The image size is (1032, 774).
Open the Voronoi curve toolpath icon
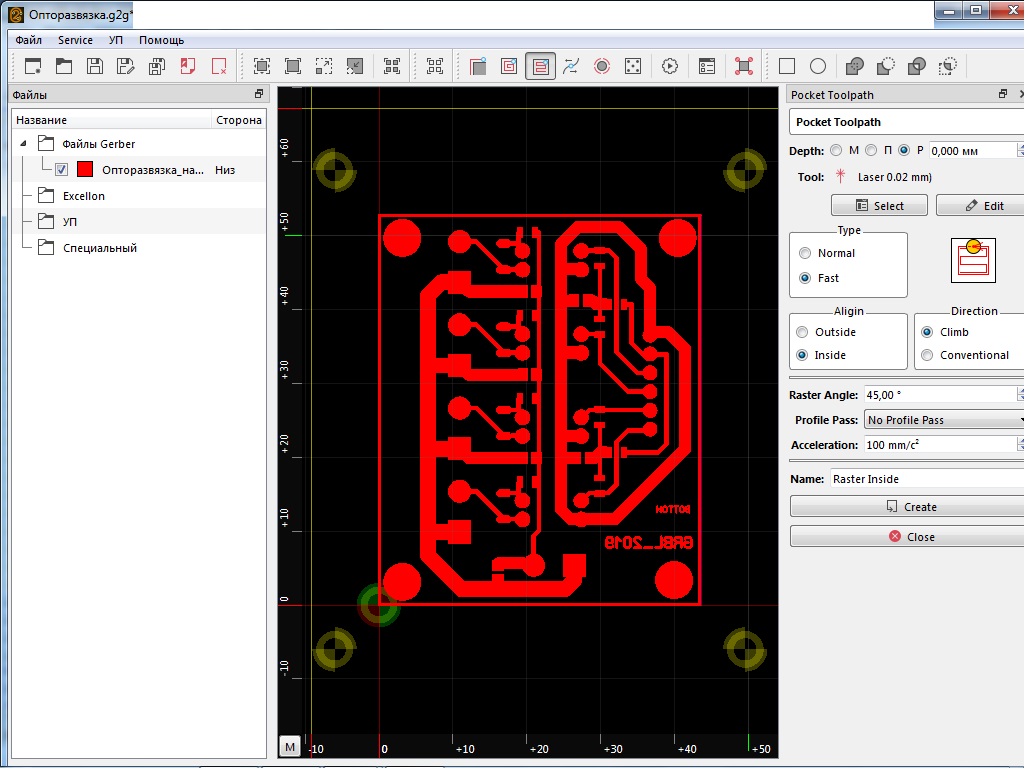571,66
